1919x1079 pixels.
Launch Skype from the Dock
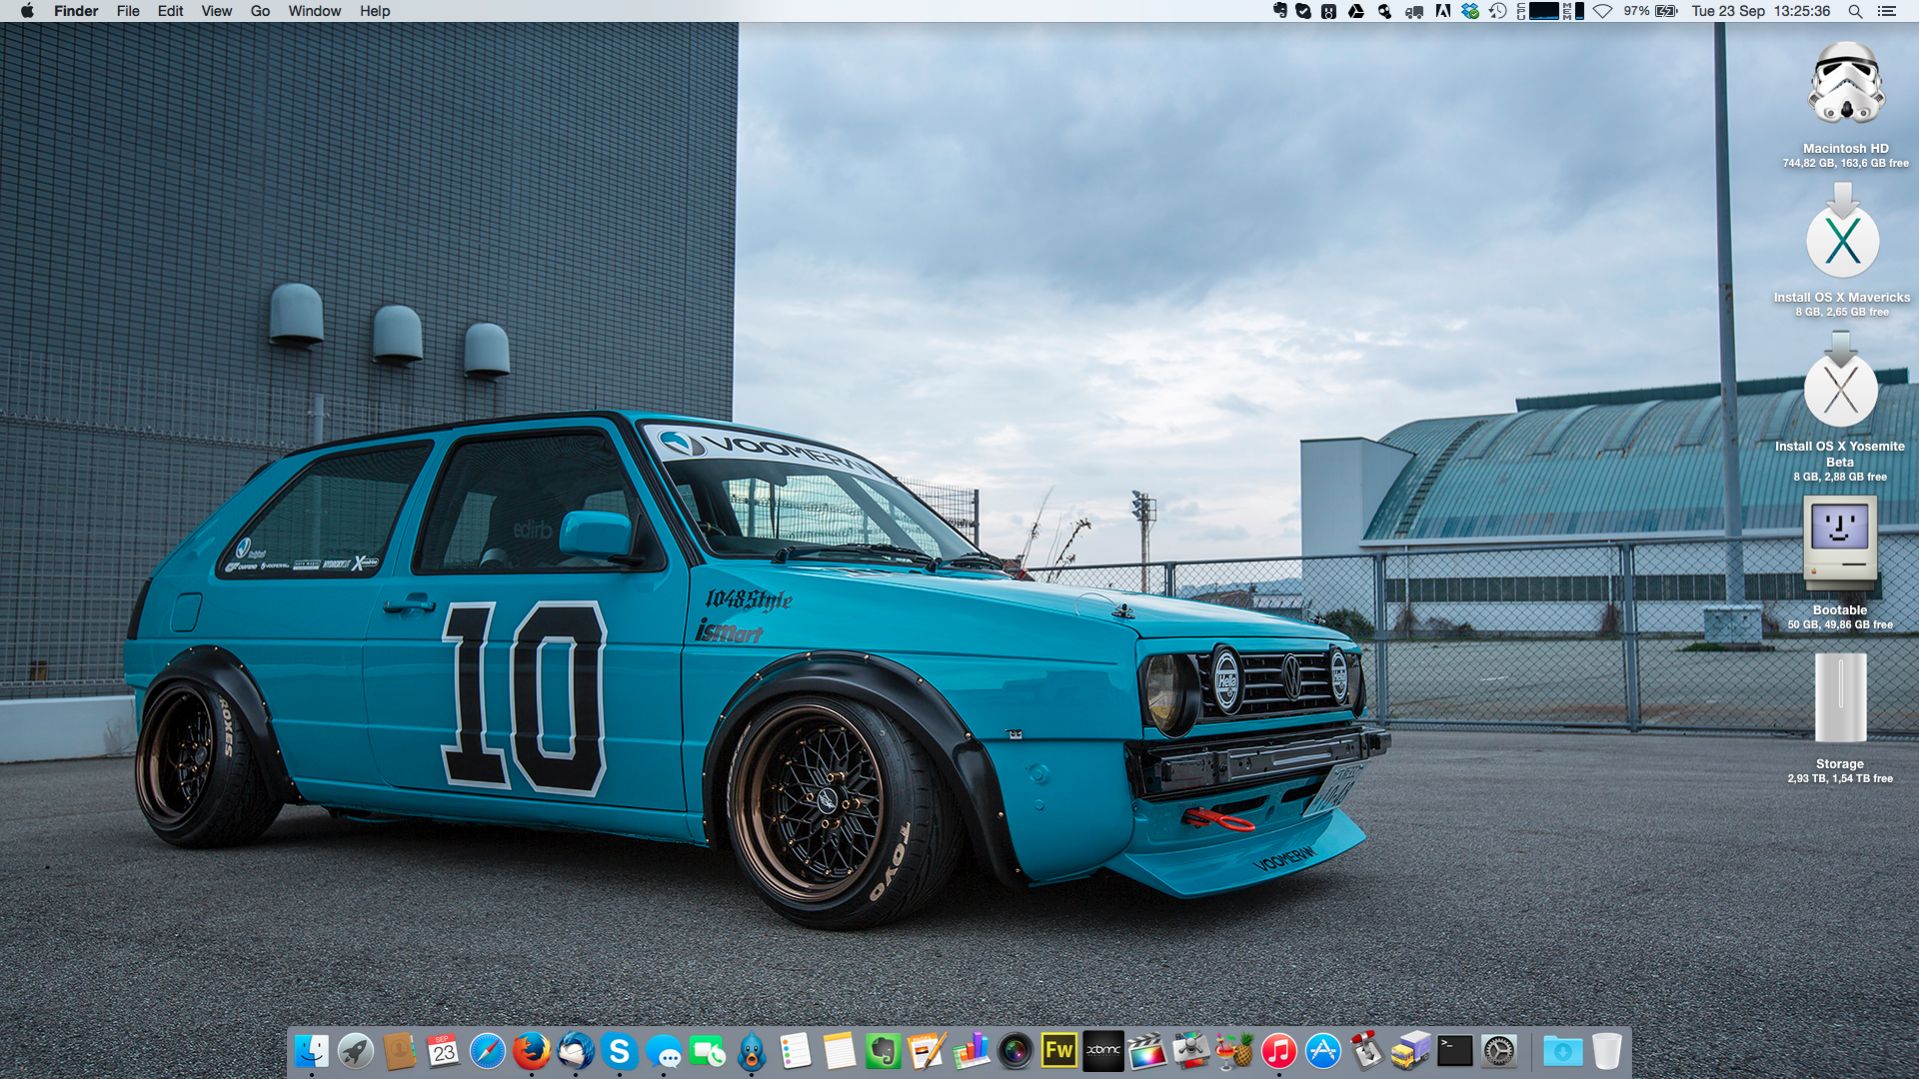(x=619, y=1051)
